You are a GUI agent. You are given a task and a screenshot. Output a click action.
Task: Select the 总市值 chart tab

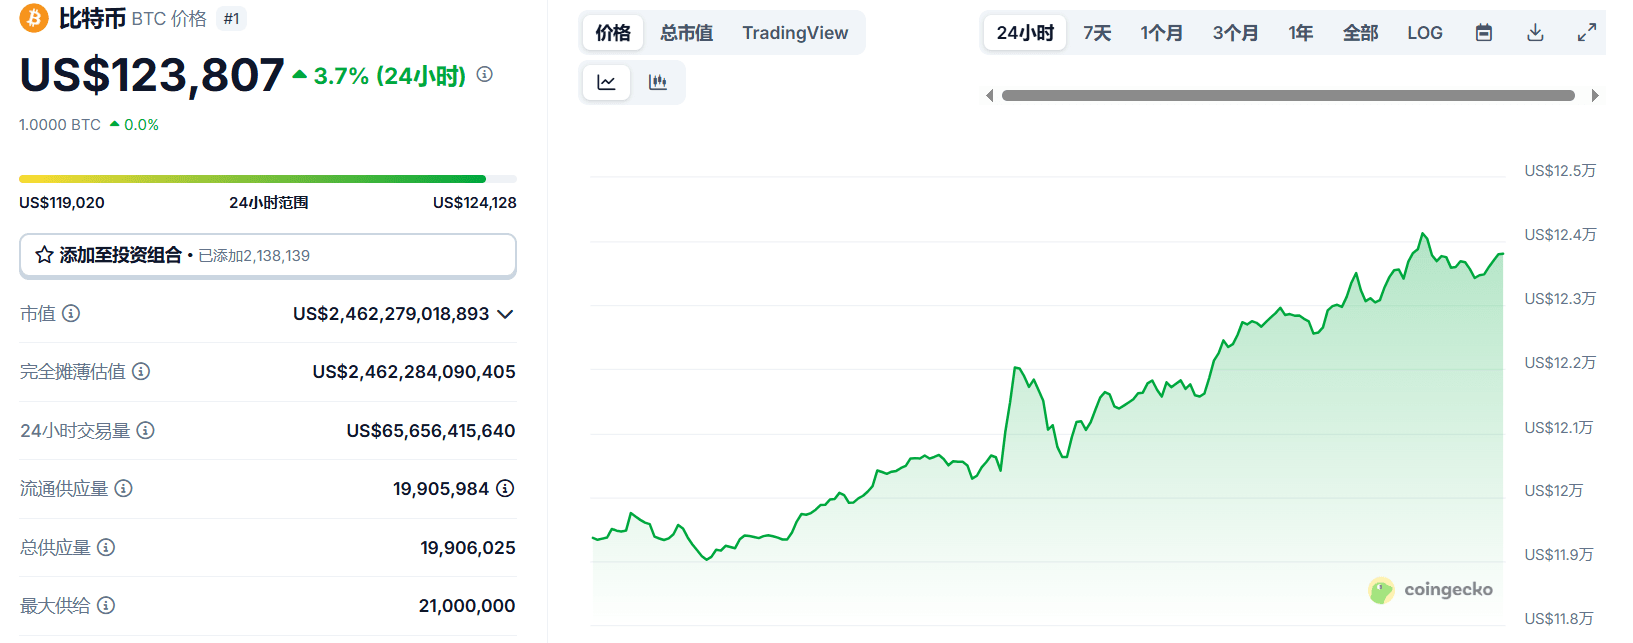coord(687,33)
